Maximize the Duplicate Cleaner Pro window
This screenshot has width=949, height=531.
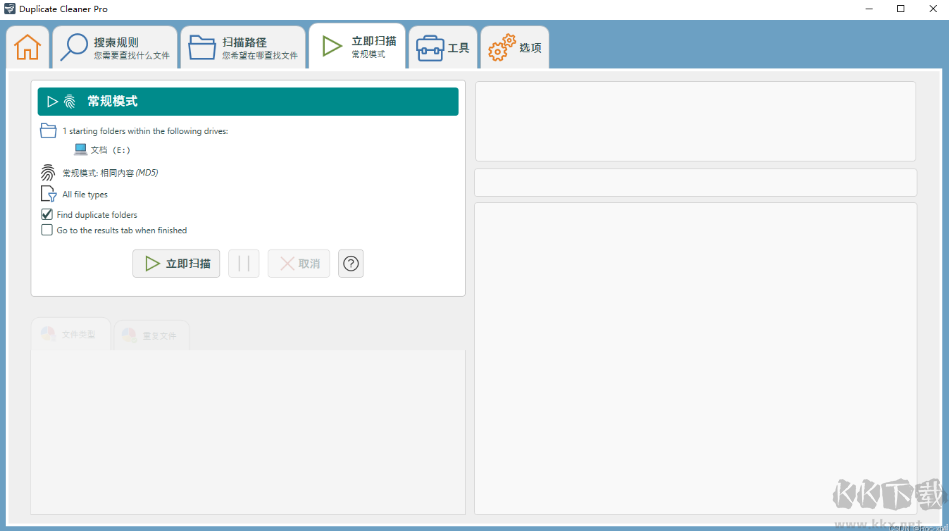click(901, 9)
